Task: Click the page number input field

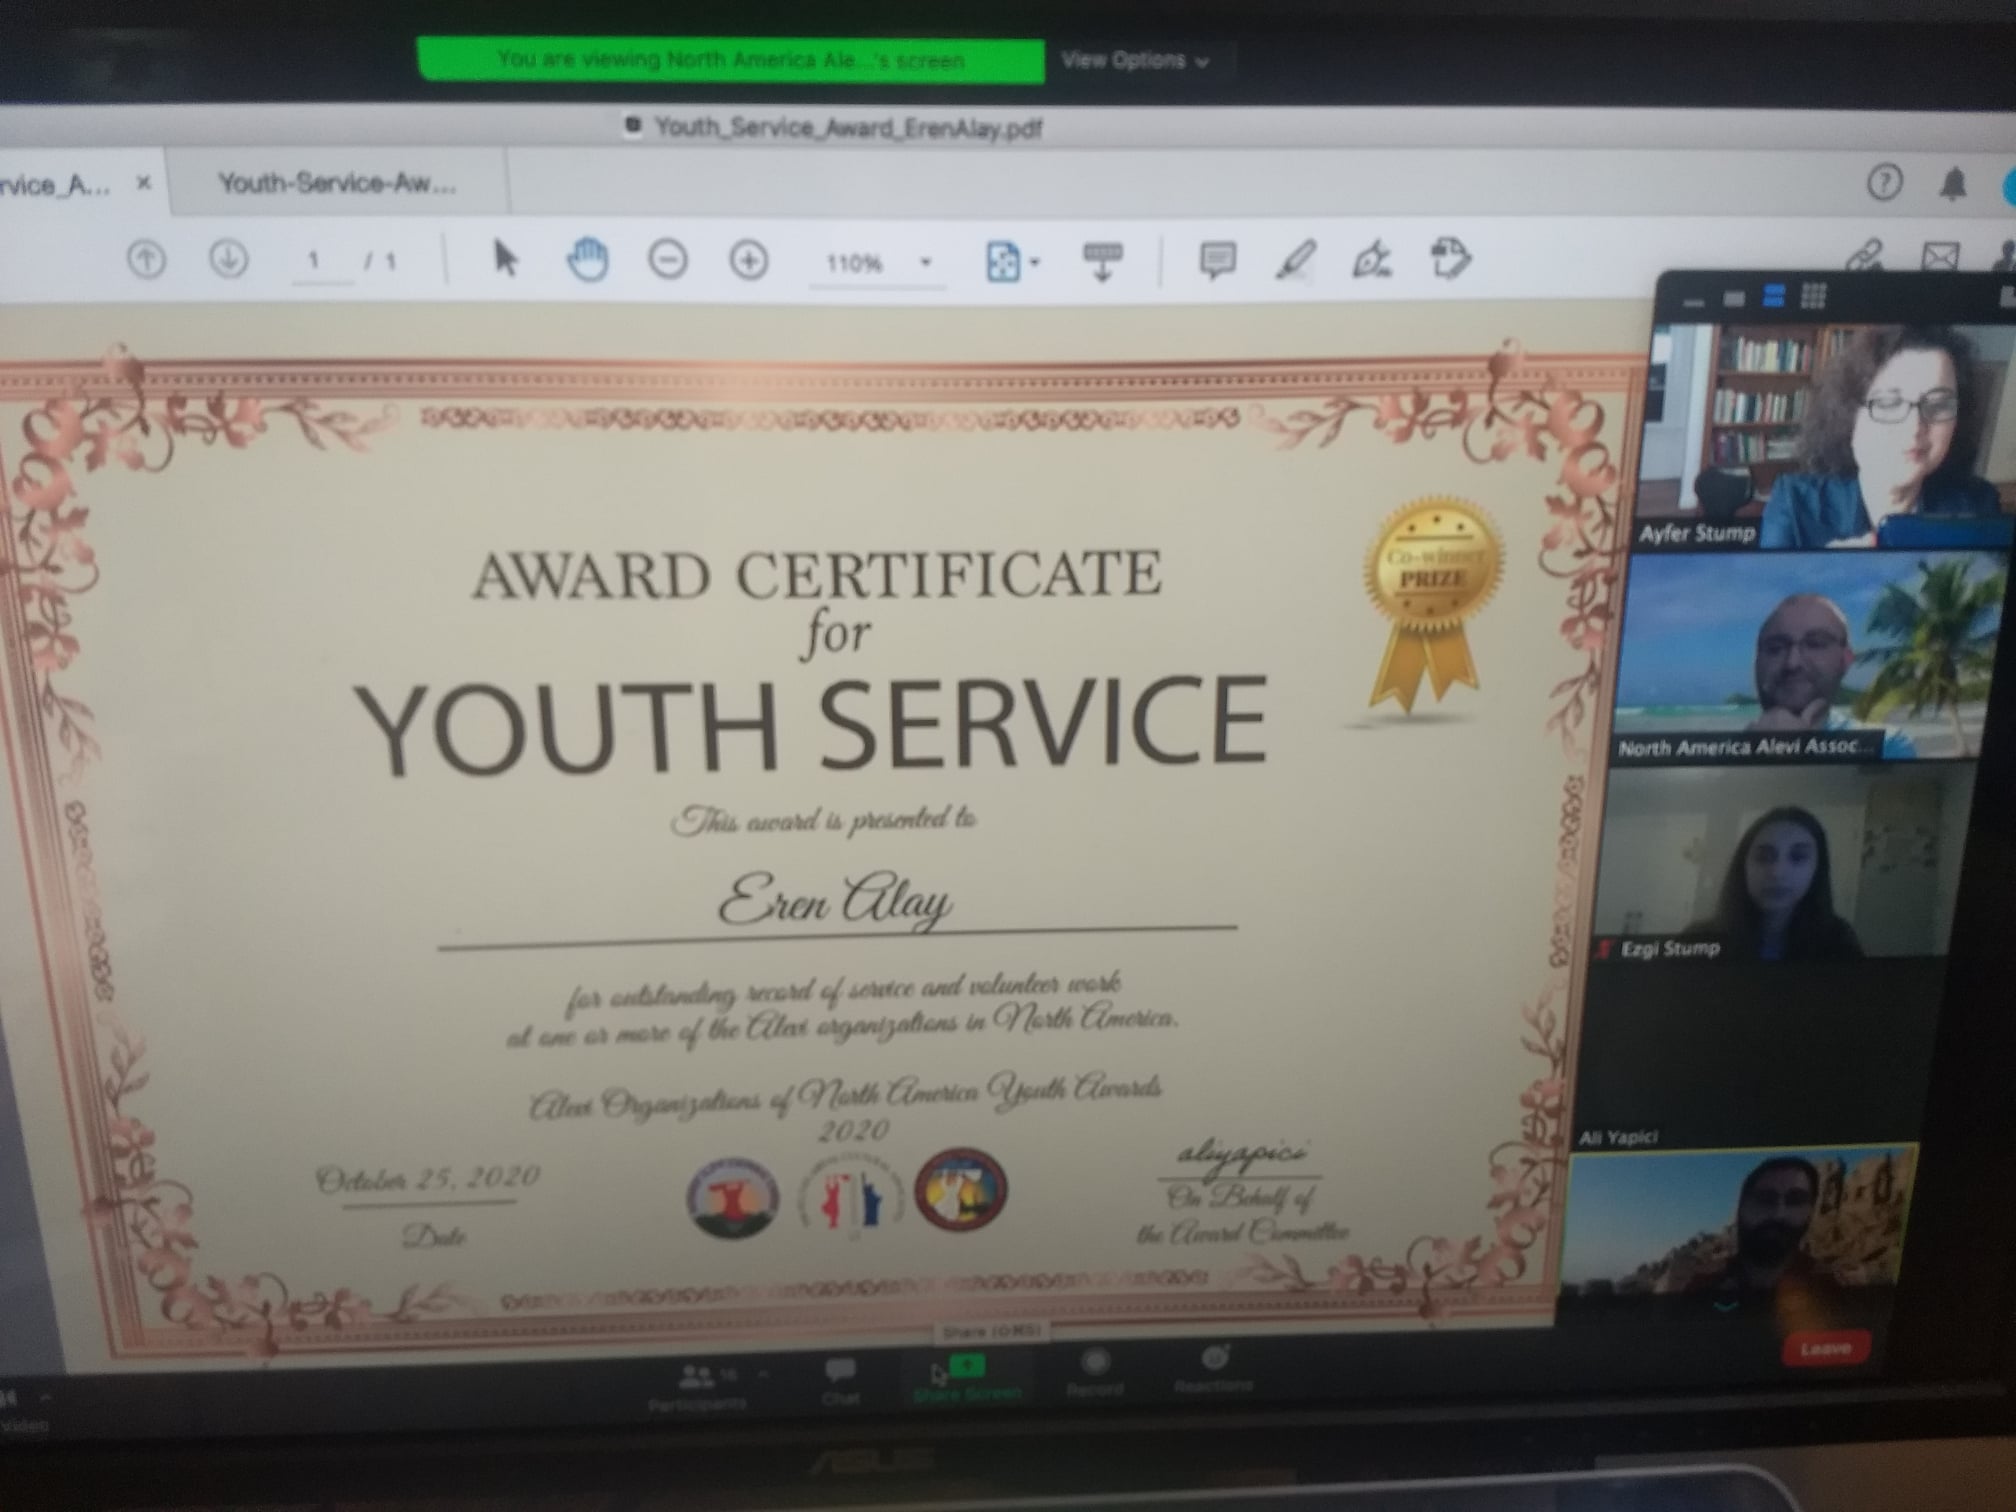Action: point(316,262)
